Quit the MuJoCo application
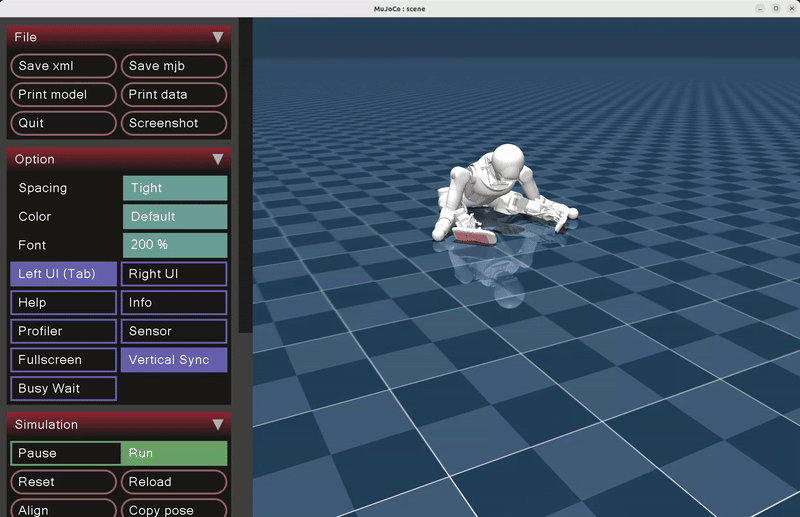The height and width of the screenshot is (517, 800). coord(63,123)
